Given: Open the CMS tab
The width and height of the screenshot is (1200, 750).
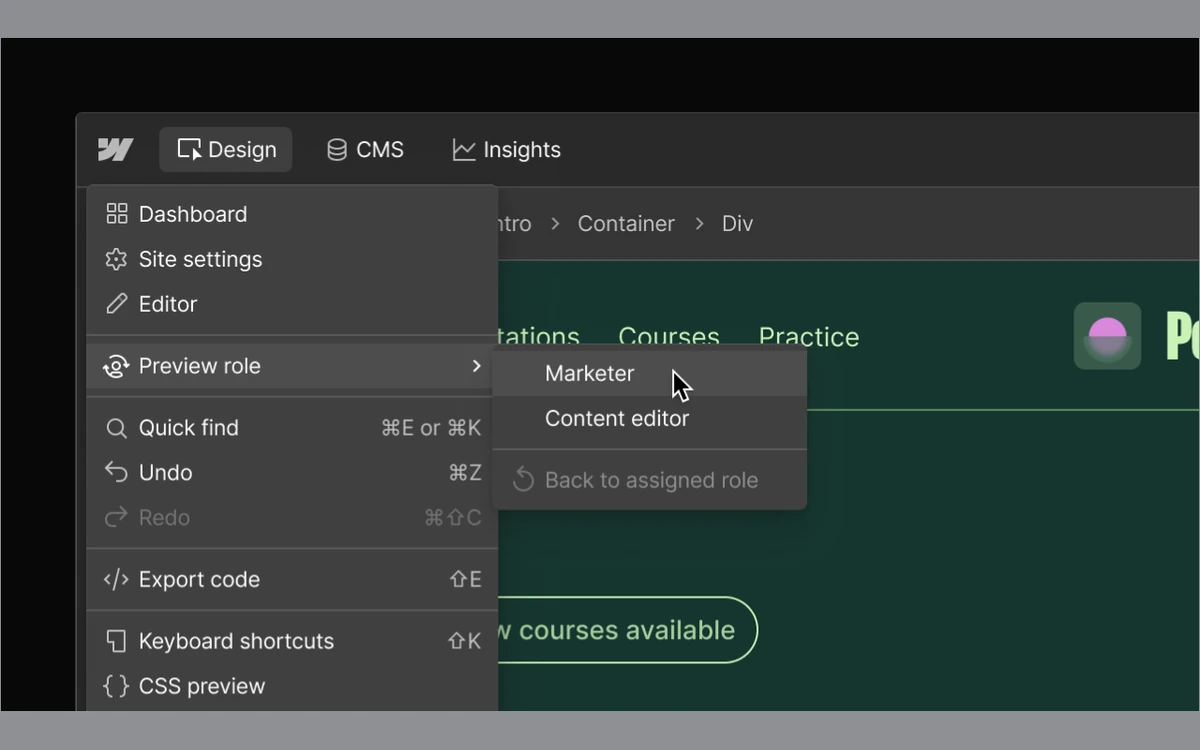Looking at the screenshot, I should (x=365, y=150).
